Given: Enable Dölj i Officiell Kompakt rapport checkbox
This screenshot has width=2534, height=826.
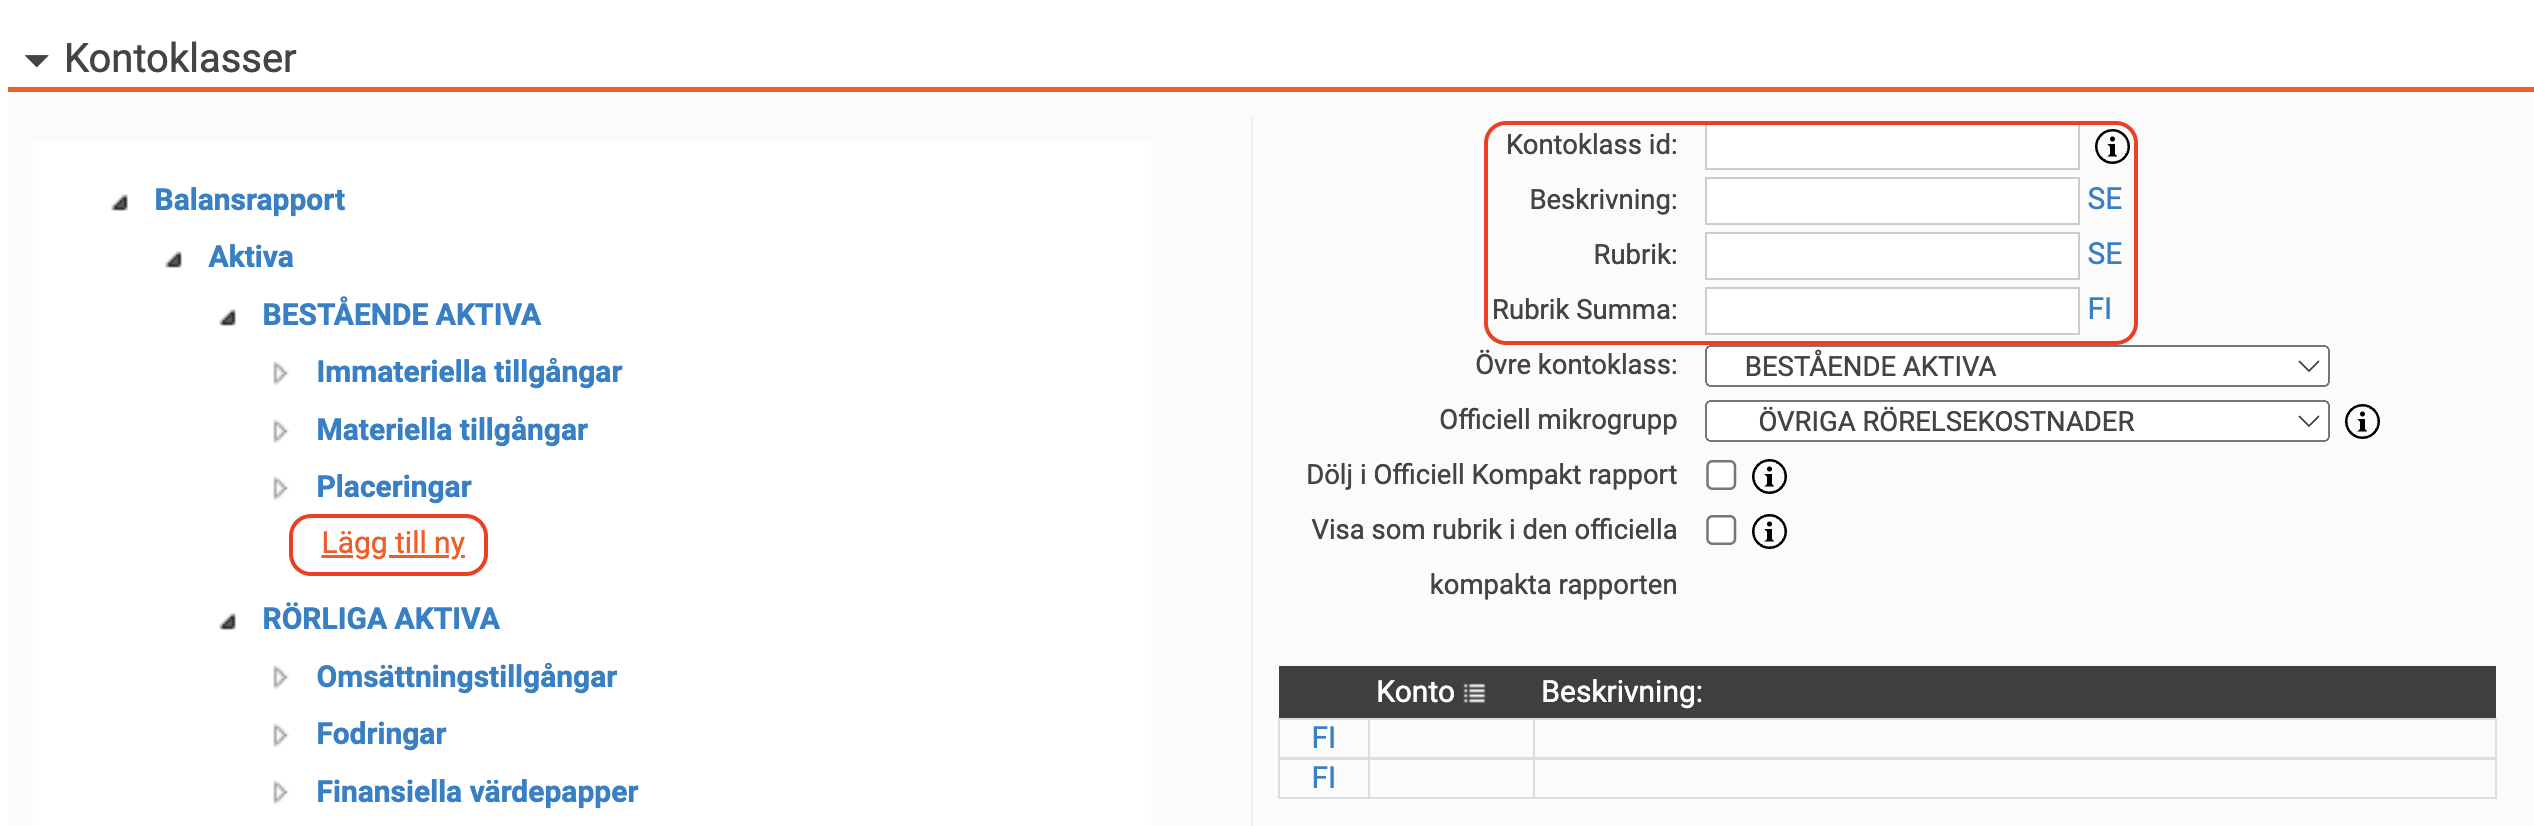Looking at the screenshot, I should [1721, 475].
